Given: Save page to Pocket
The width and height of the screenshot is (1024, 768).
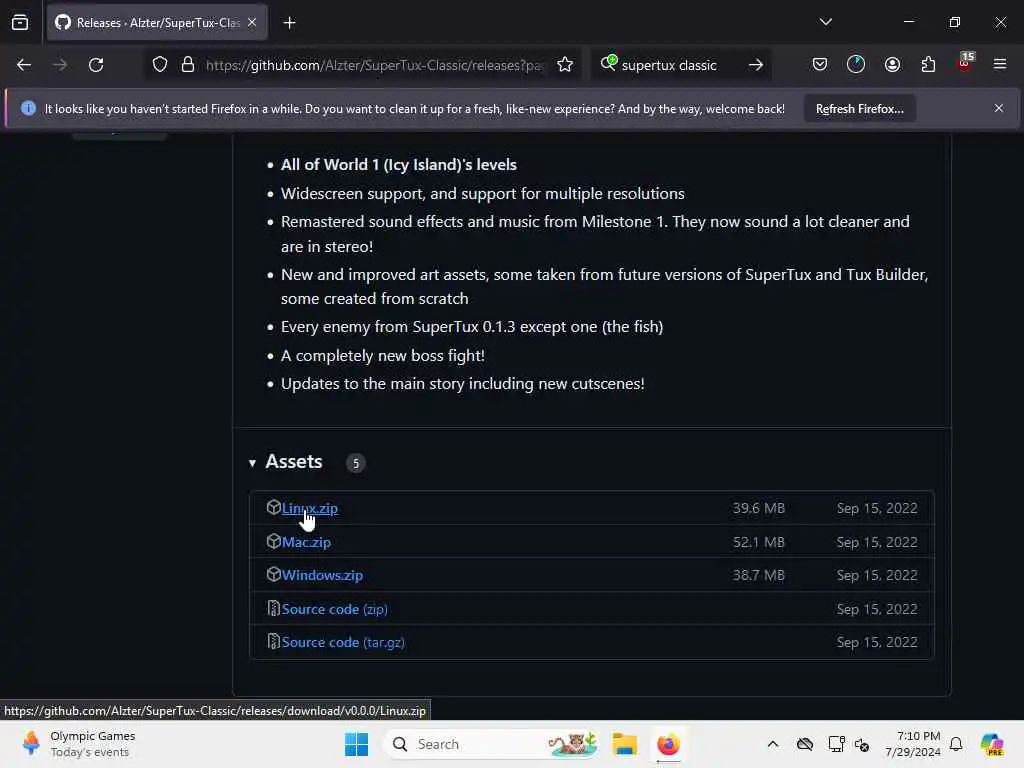Looking at the screenshot, I should (820, 65).
